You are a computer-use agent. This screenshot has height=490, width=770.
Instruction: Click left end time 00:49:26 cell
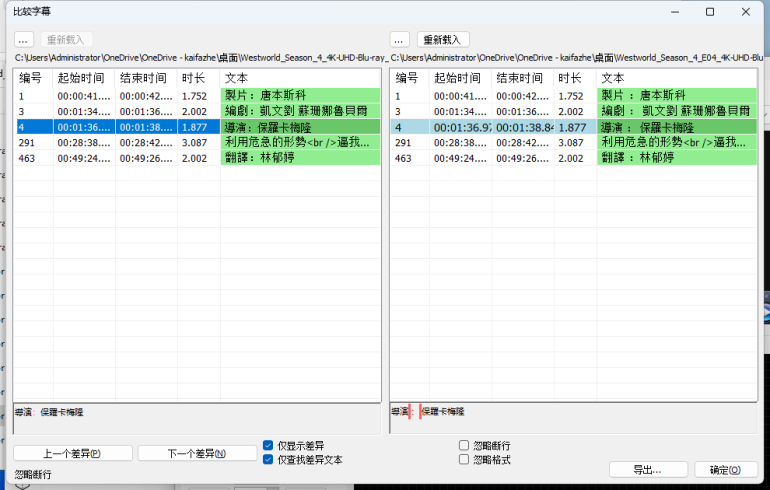(146, 158)
